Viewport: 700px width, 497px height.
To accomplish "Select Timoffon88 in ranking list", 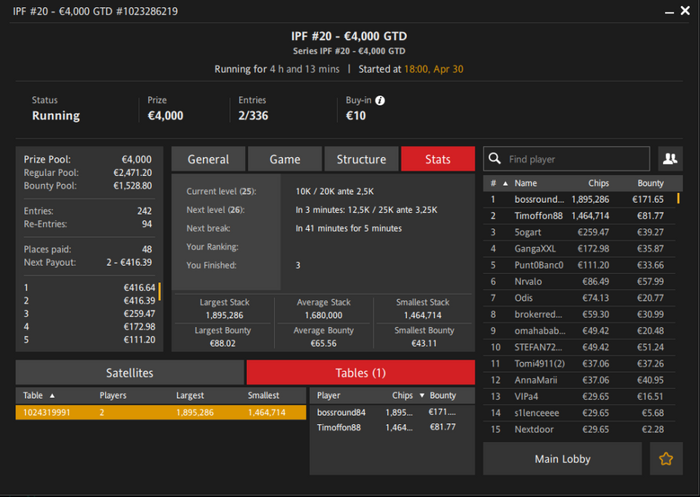I will tap(579, 216).
